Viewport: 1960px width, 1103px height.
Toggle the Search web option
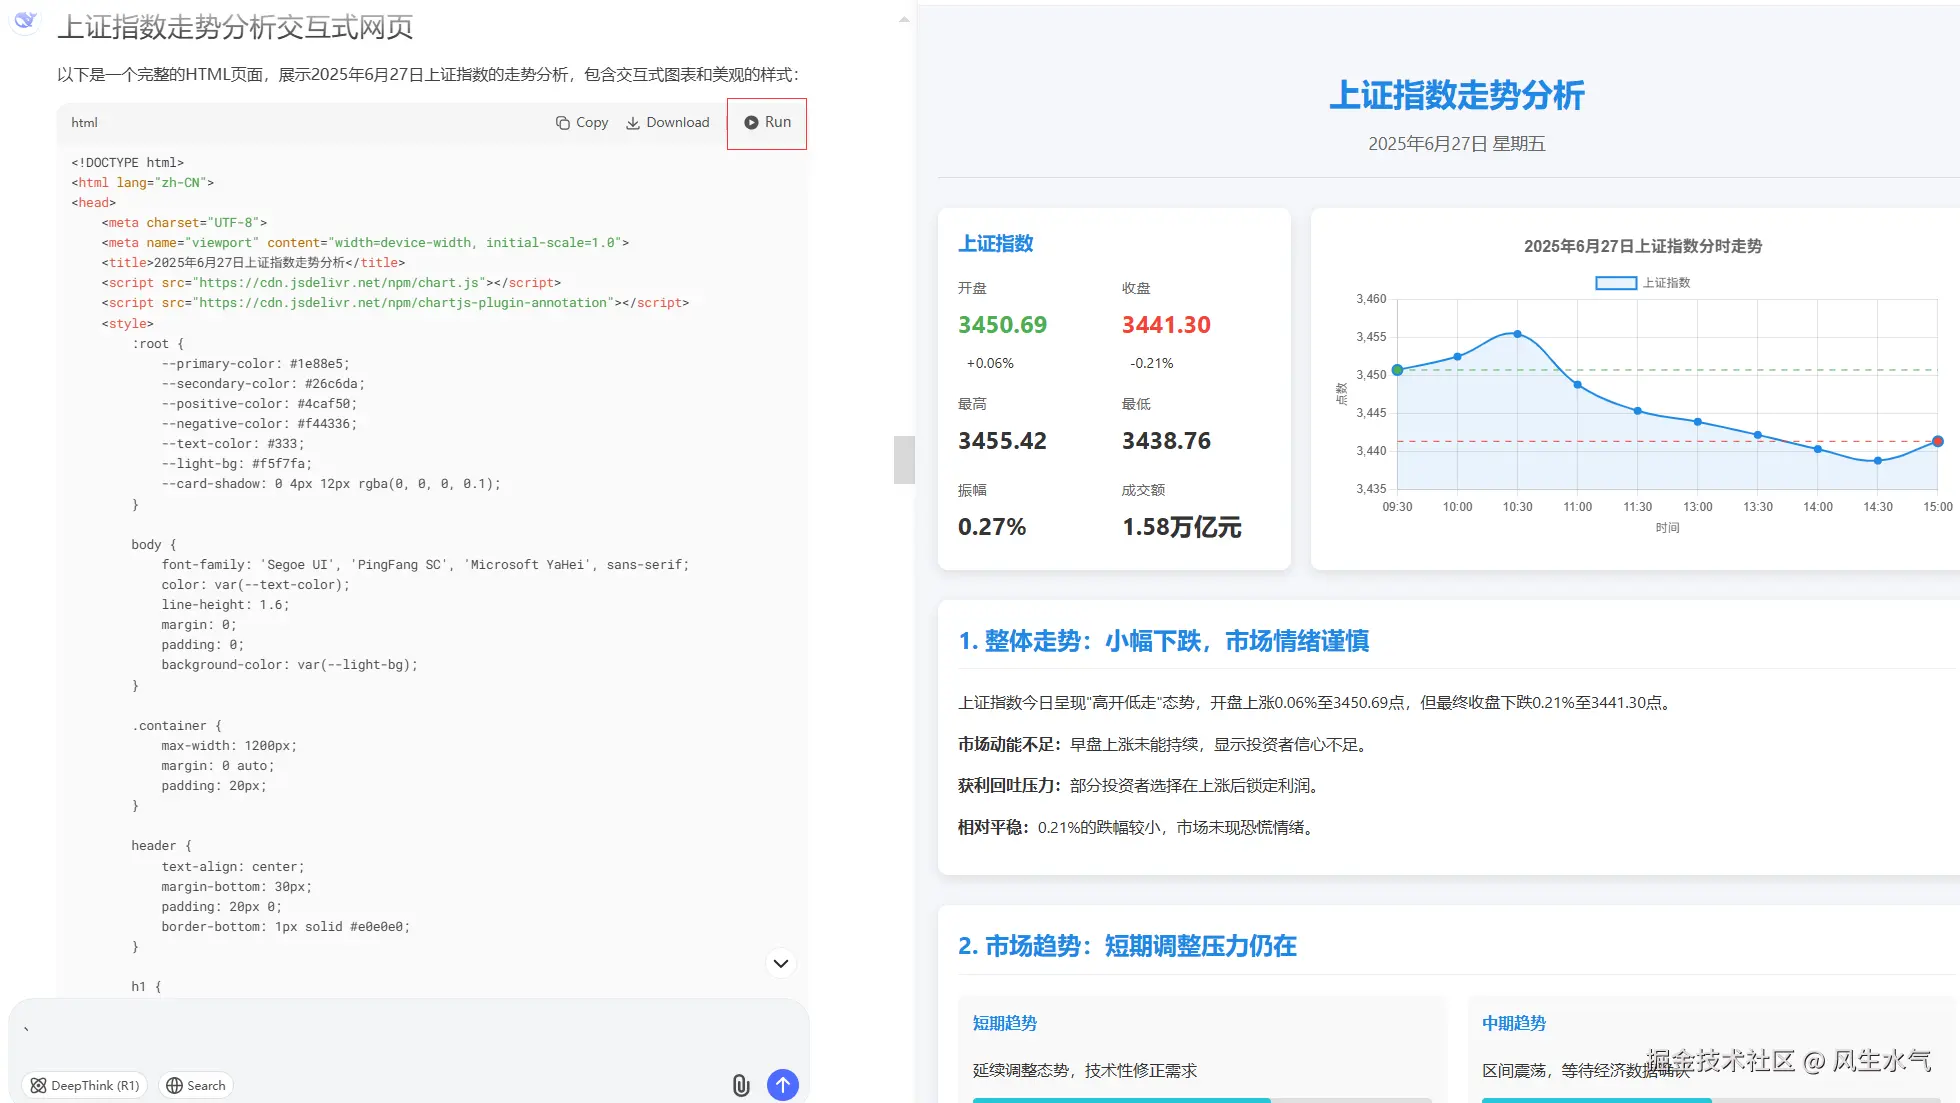[196, 1085]
